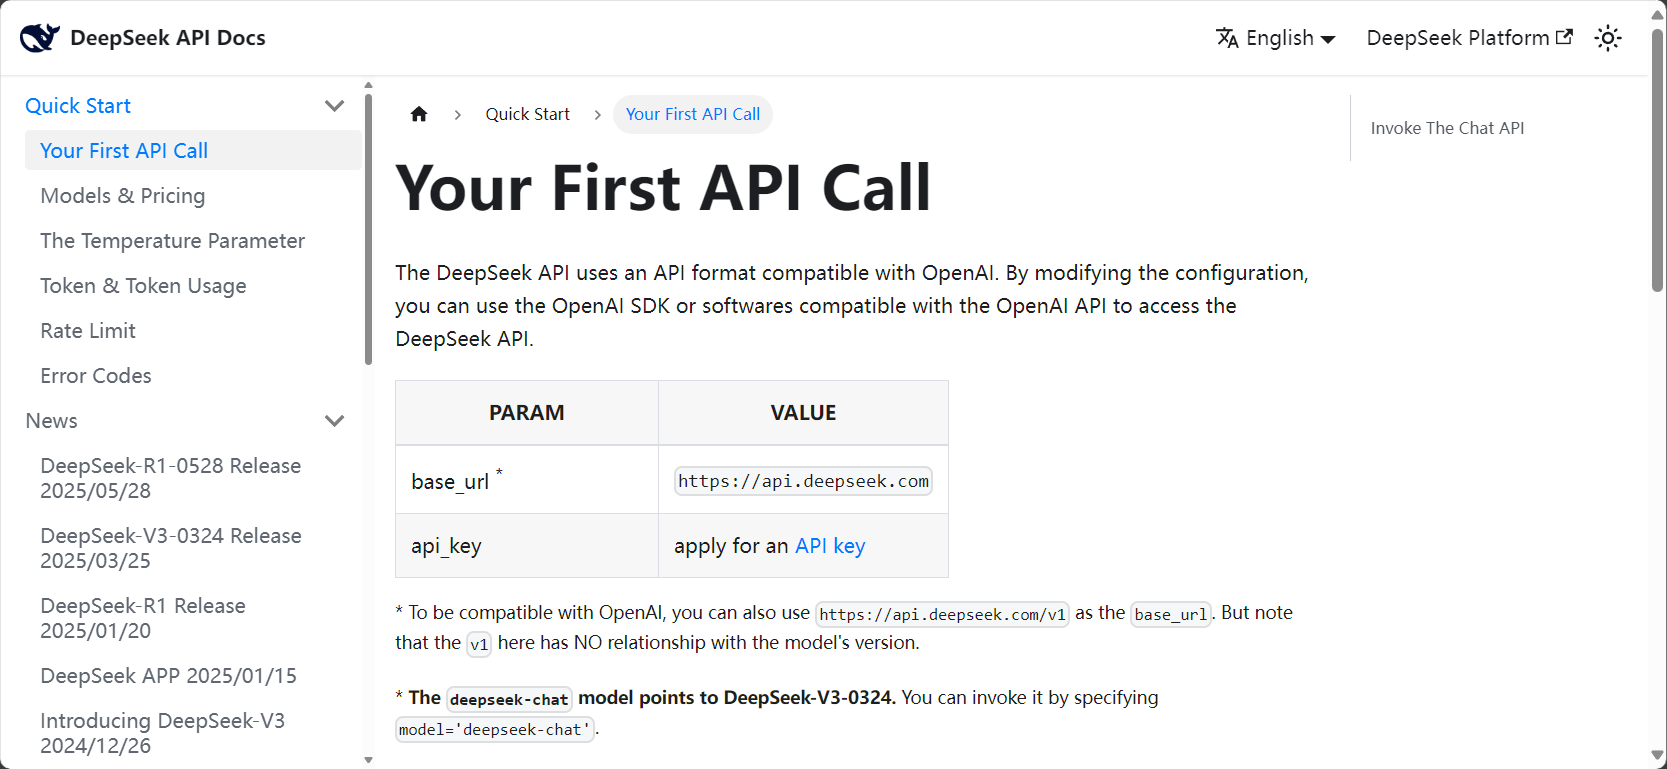Click the DeepSeek whale logo
1667x769 pixels.
click(40, 38)
